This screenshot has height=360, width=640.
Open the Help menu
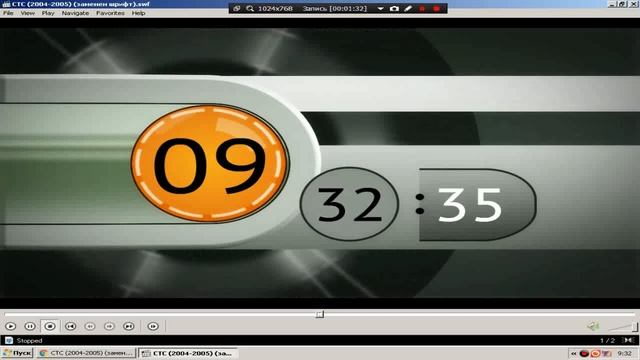[138, 13]
